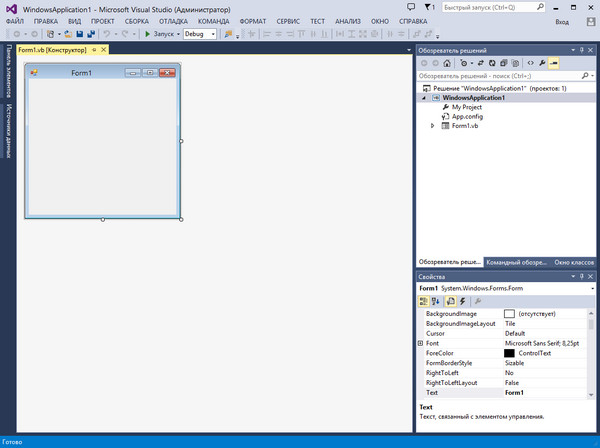Toggle Alphabetical sort in Properties panel
600x448 pixels.
point(435,301)
